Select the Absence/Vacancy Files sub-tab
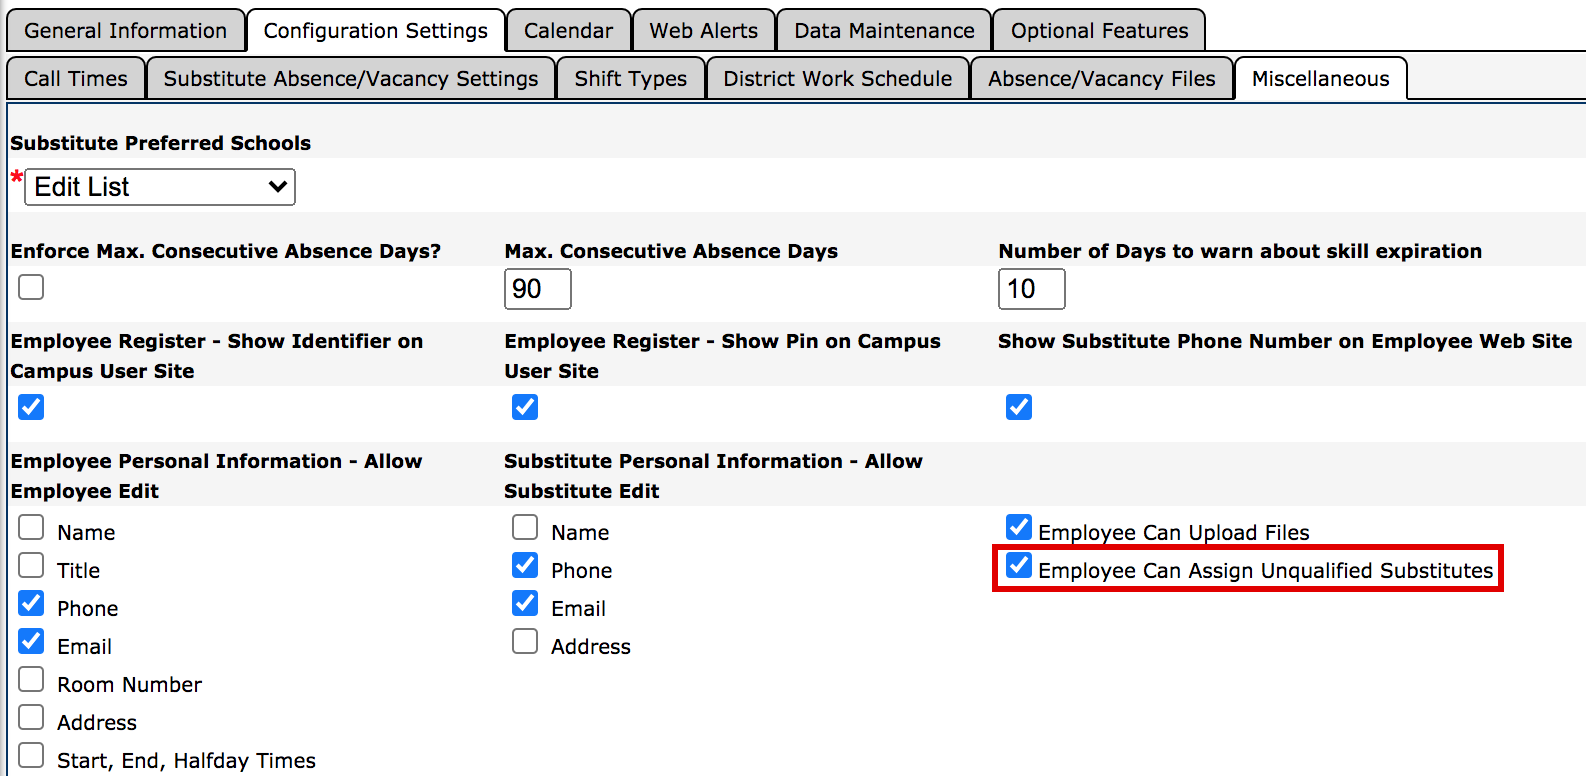 pyautogui.click(x=1102, y=79)
